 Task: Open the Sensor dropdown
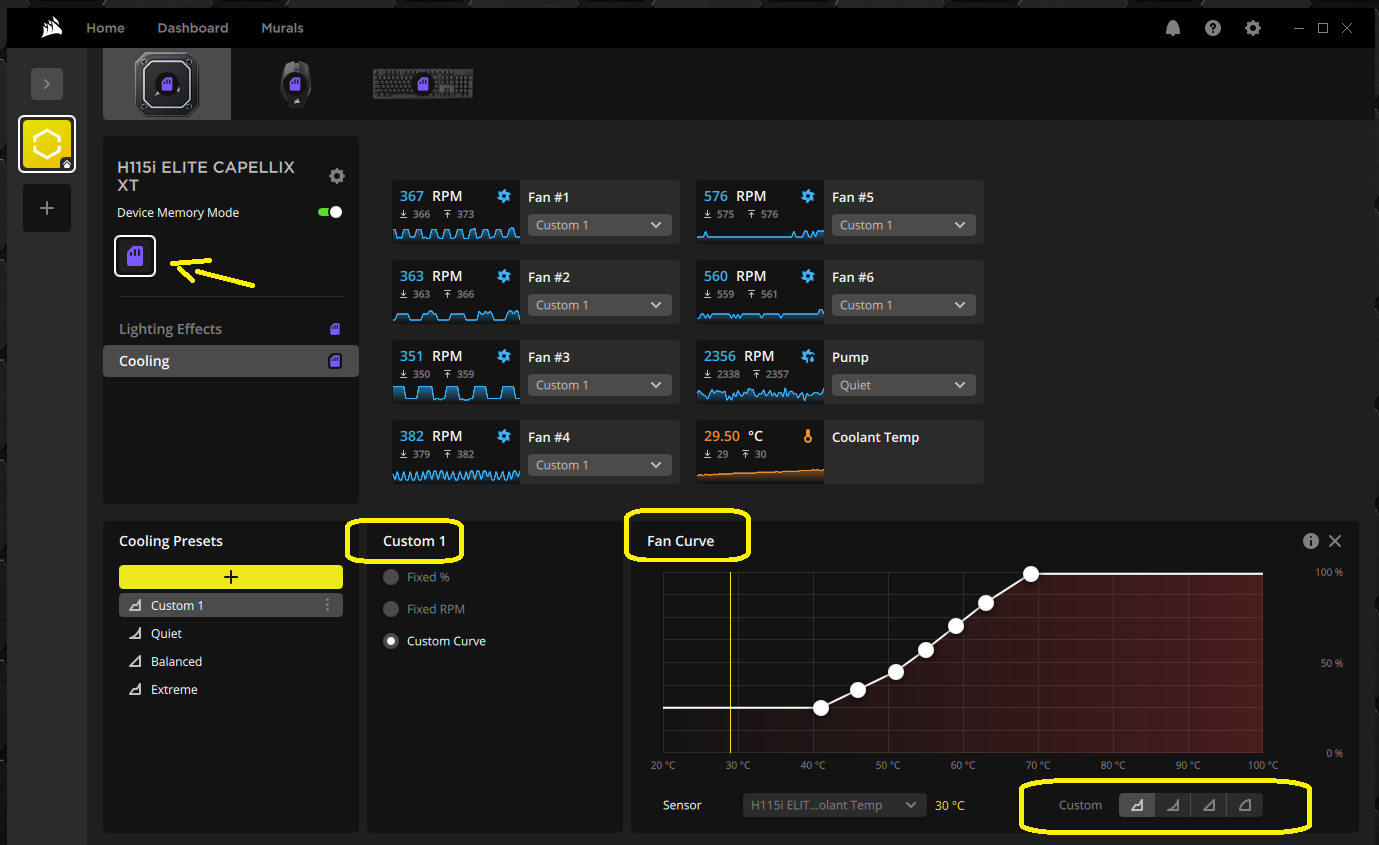pyautogui.click(x=835, y=805)
